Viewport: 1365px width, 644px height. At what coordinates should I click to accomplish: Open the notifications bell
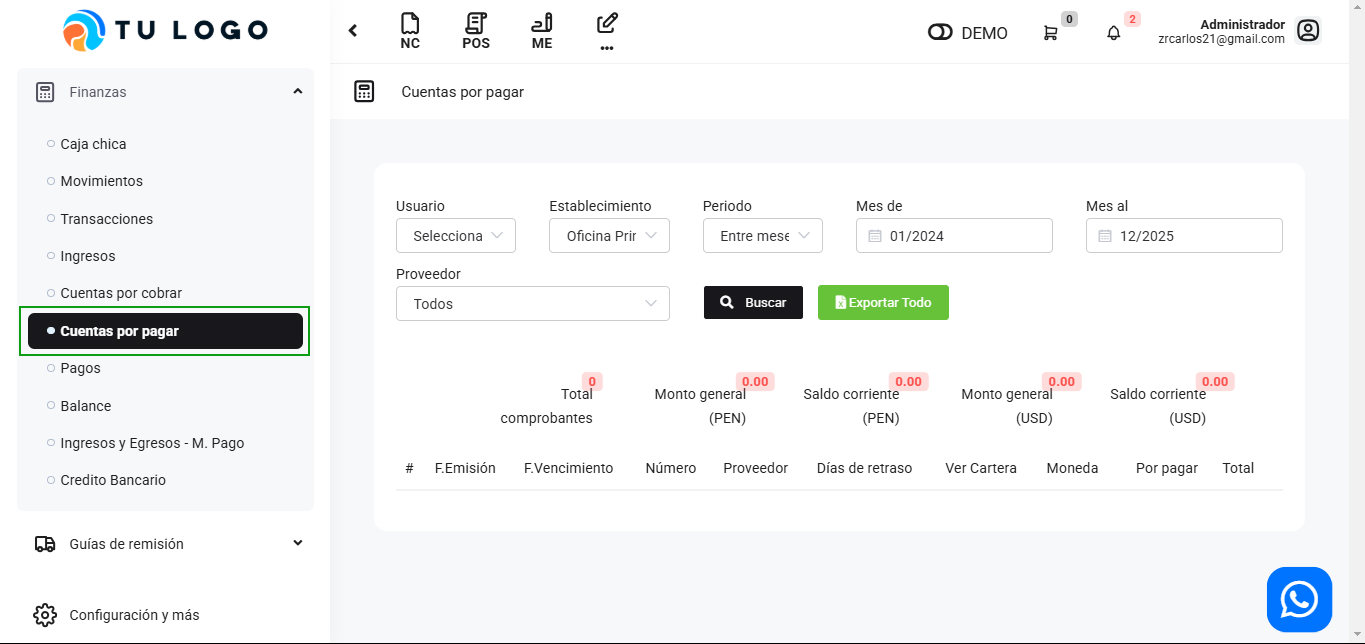point(1113,33)
